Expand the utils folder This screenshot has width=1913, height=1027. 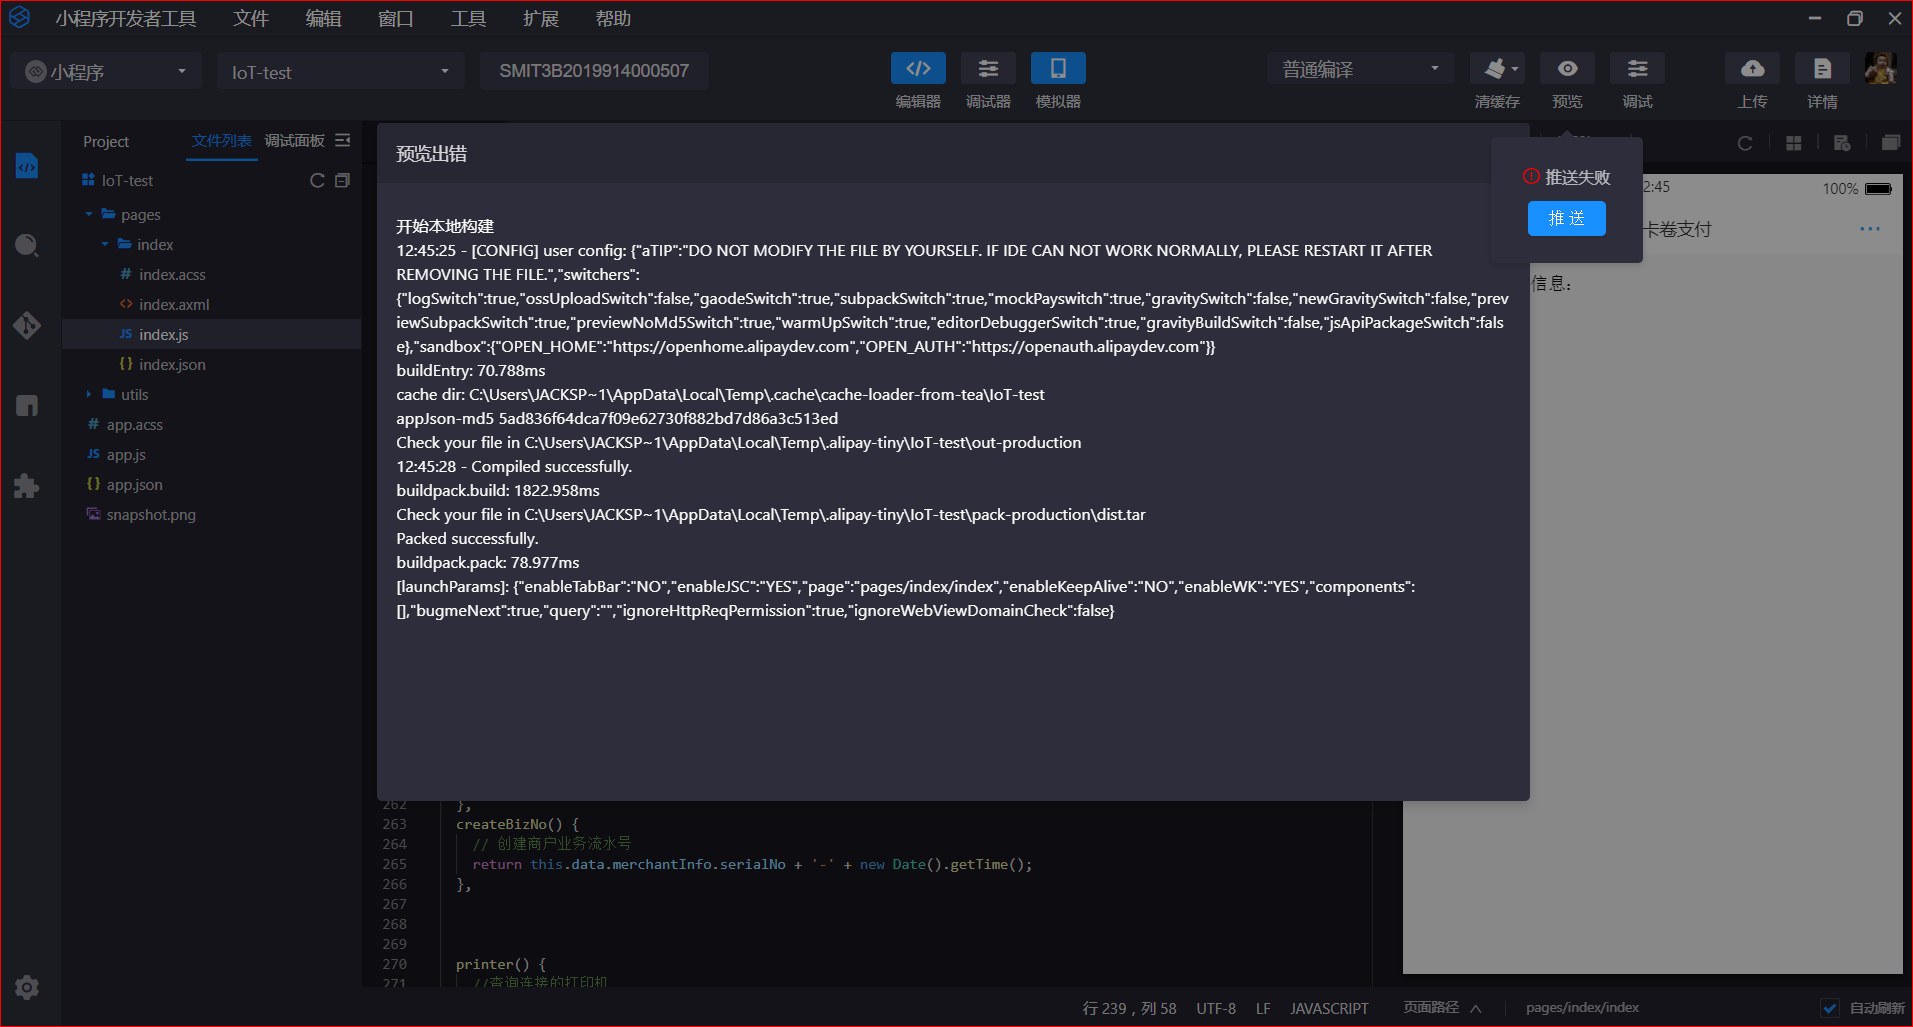pyautogui.click(x=89, y=394)
